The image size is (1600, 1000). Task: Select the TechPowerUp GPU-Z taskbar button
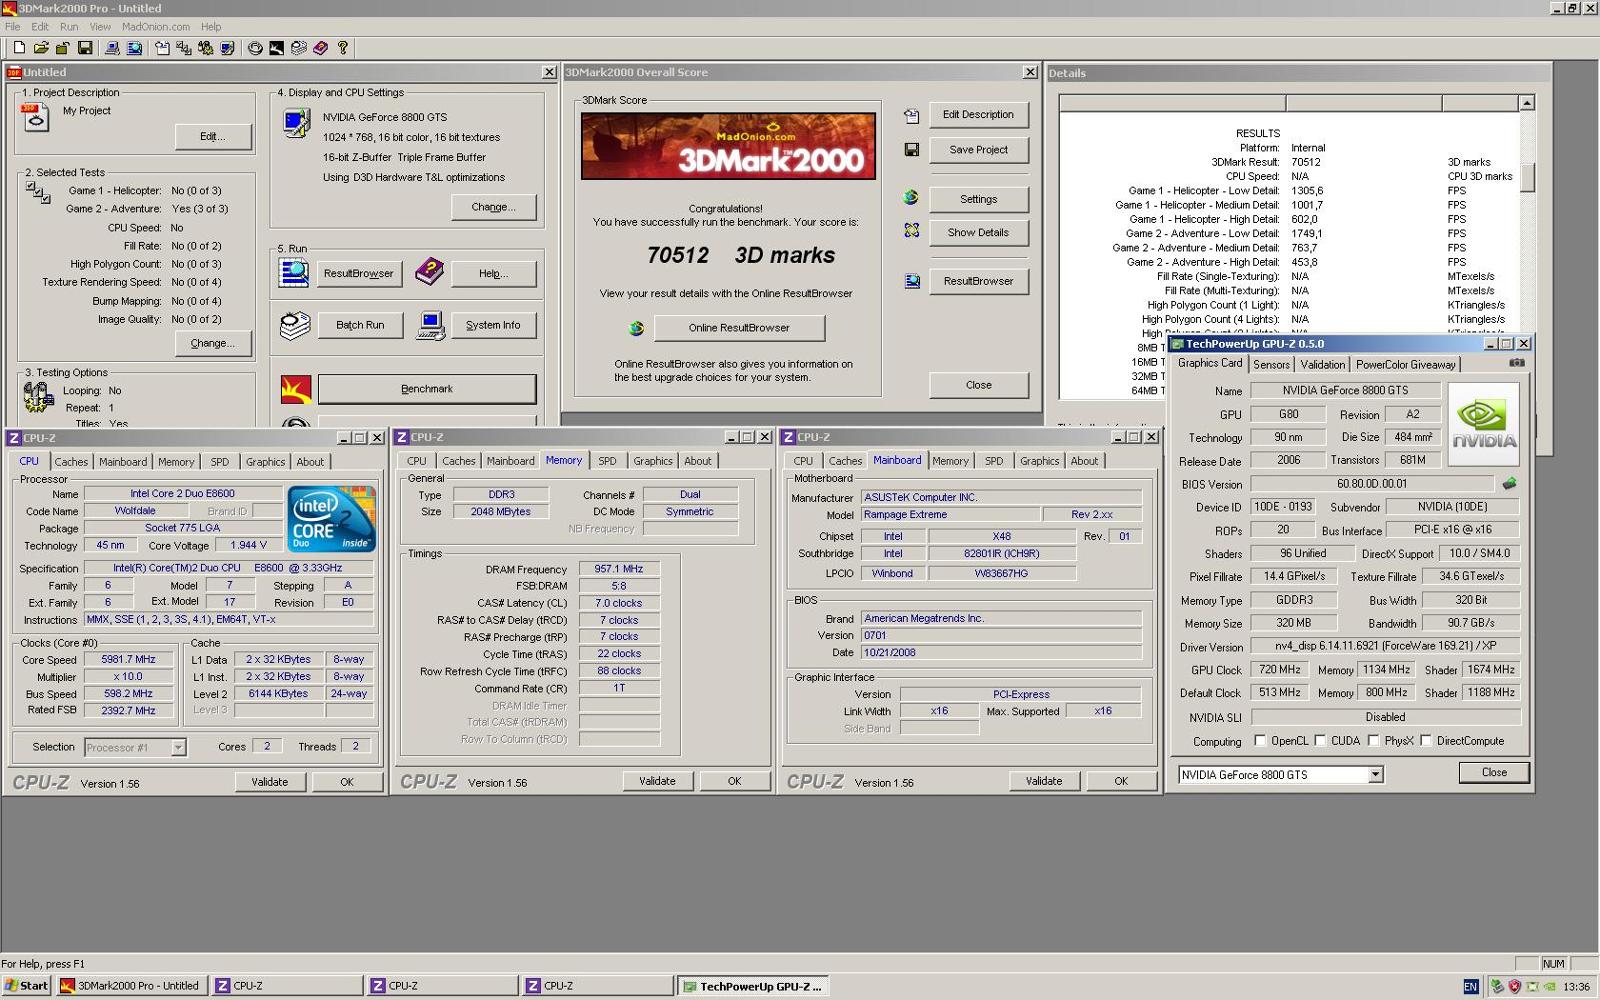click(x=751, y=986)
